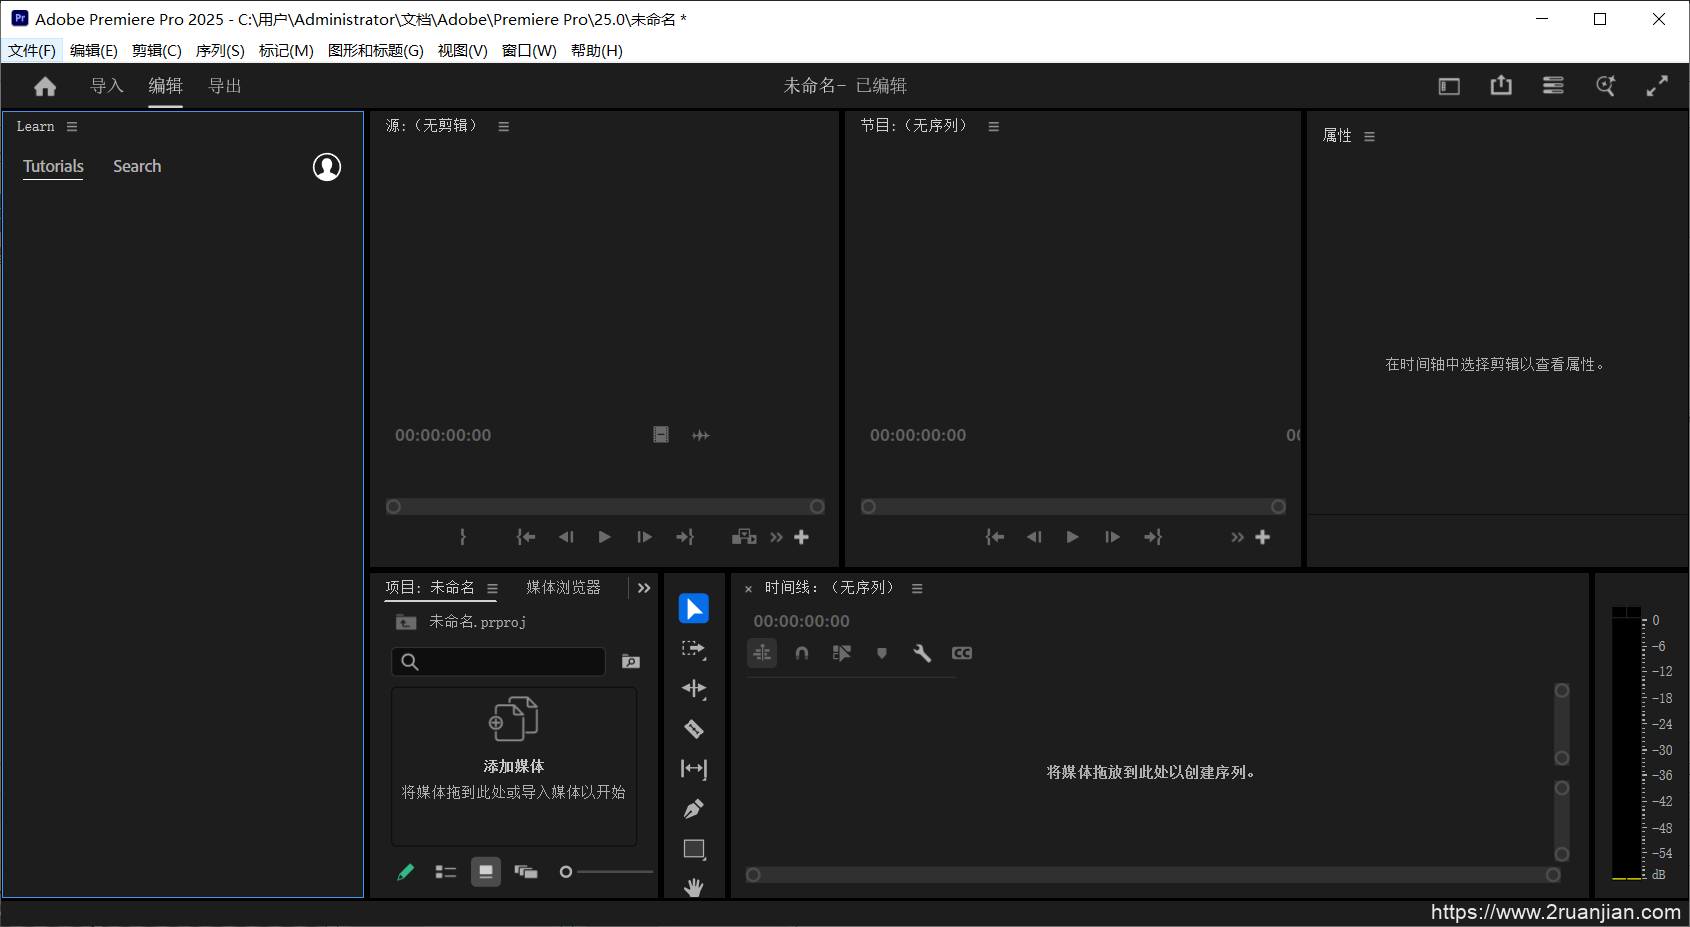This screenshot has height=927, width=1690.
Task: Go to in point in Program monitor
Action: [x=995, y=537]
